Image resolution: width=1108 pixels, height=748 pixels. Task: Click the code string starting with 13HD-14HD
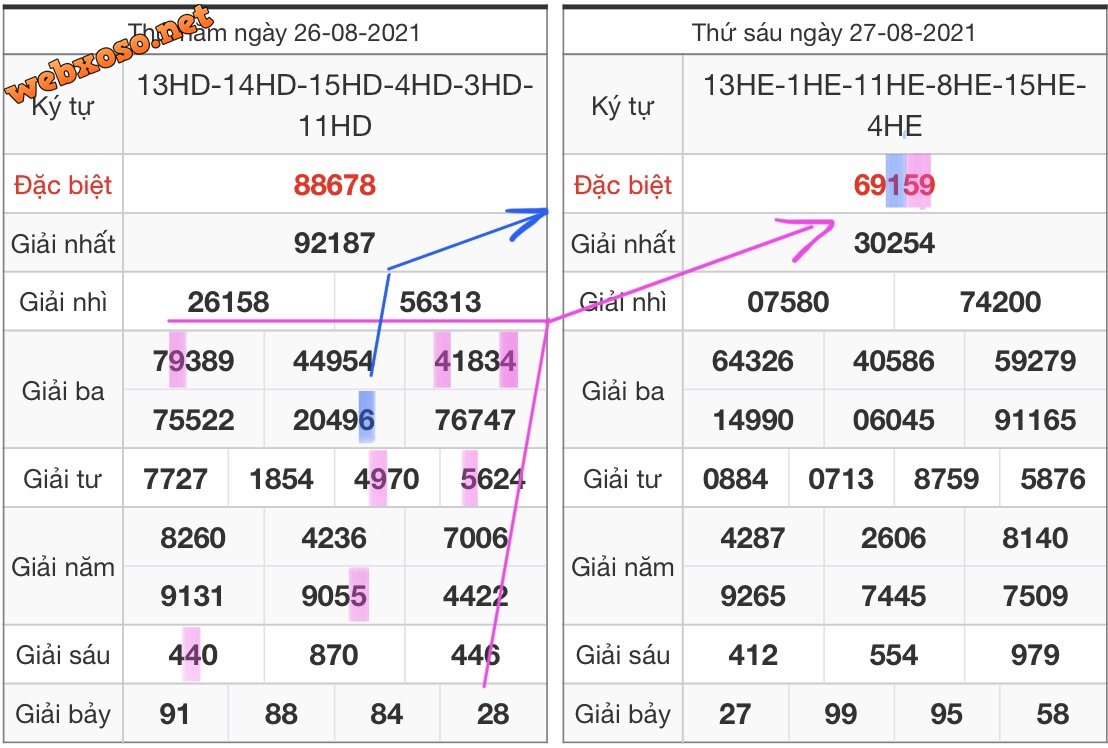coord(335,105)
